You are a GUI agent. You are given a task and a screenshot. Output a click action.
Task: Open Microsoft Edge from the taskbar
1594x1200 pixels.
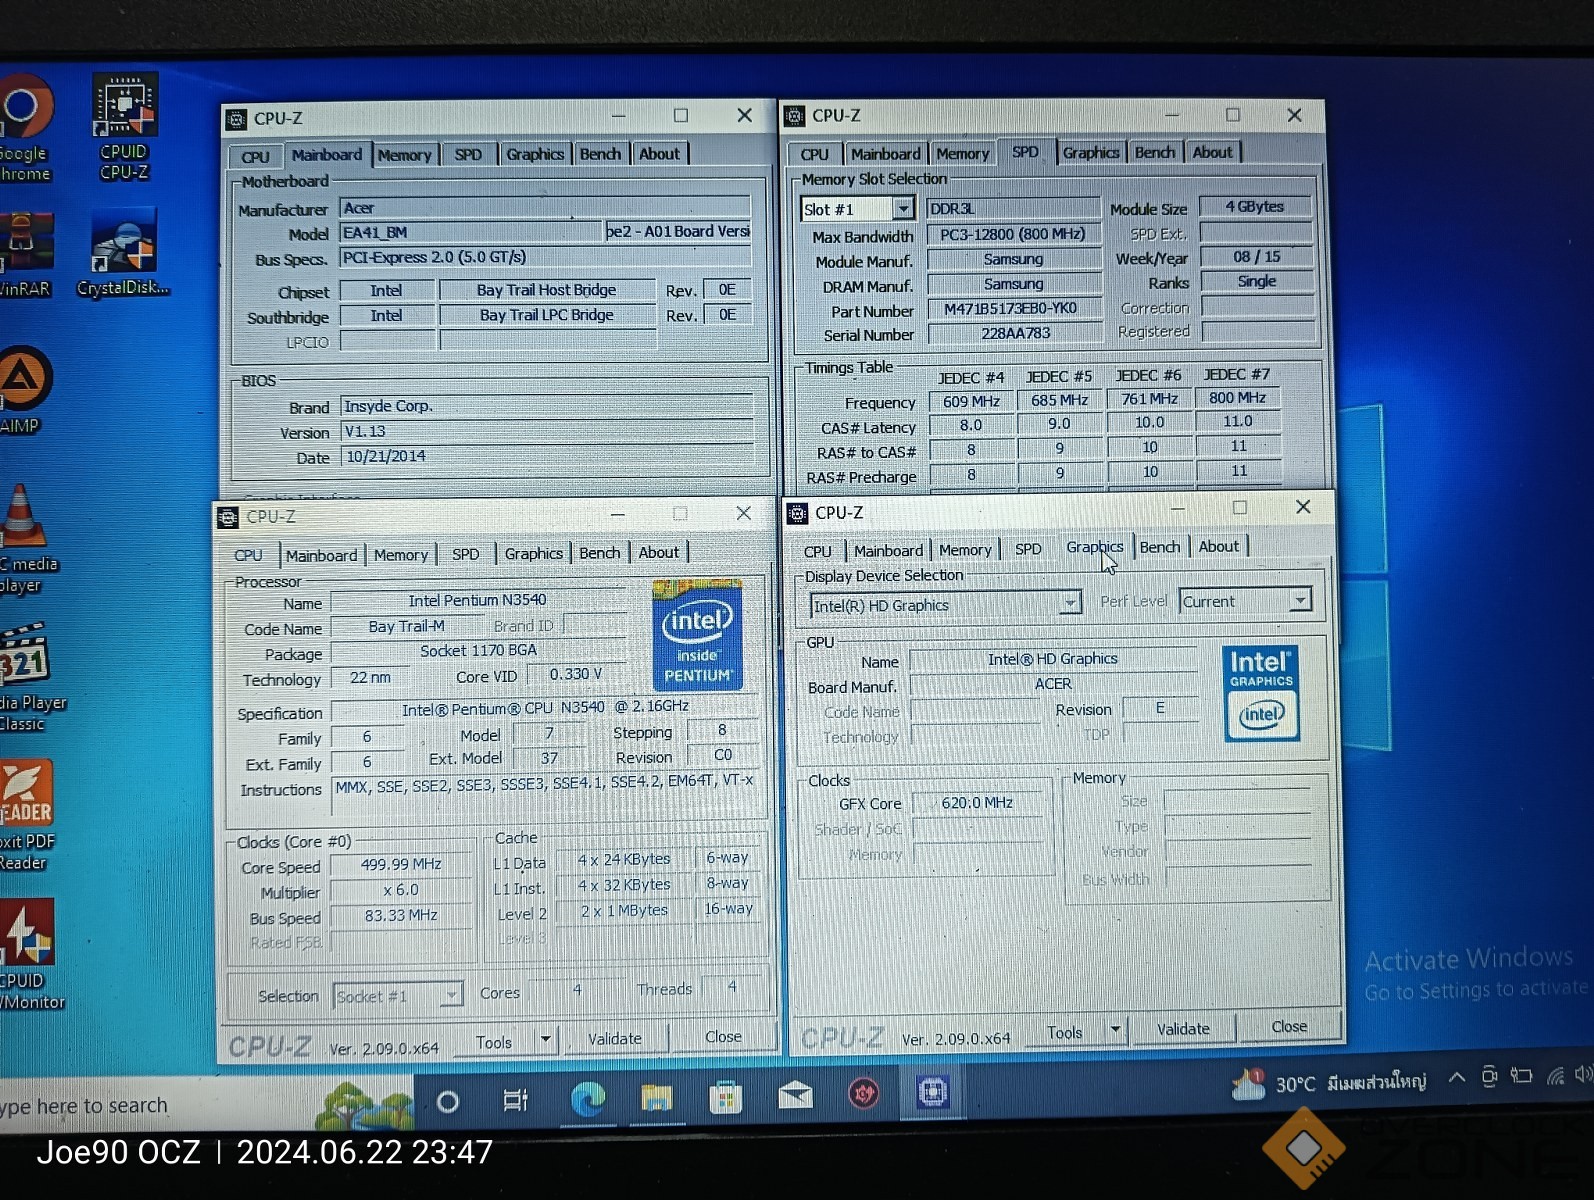(x=588, y=1099)
